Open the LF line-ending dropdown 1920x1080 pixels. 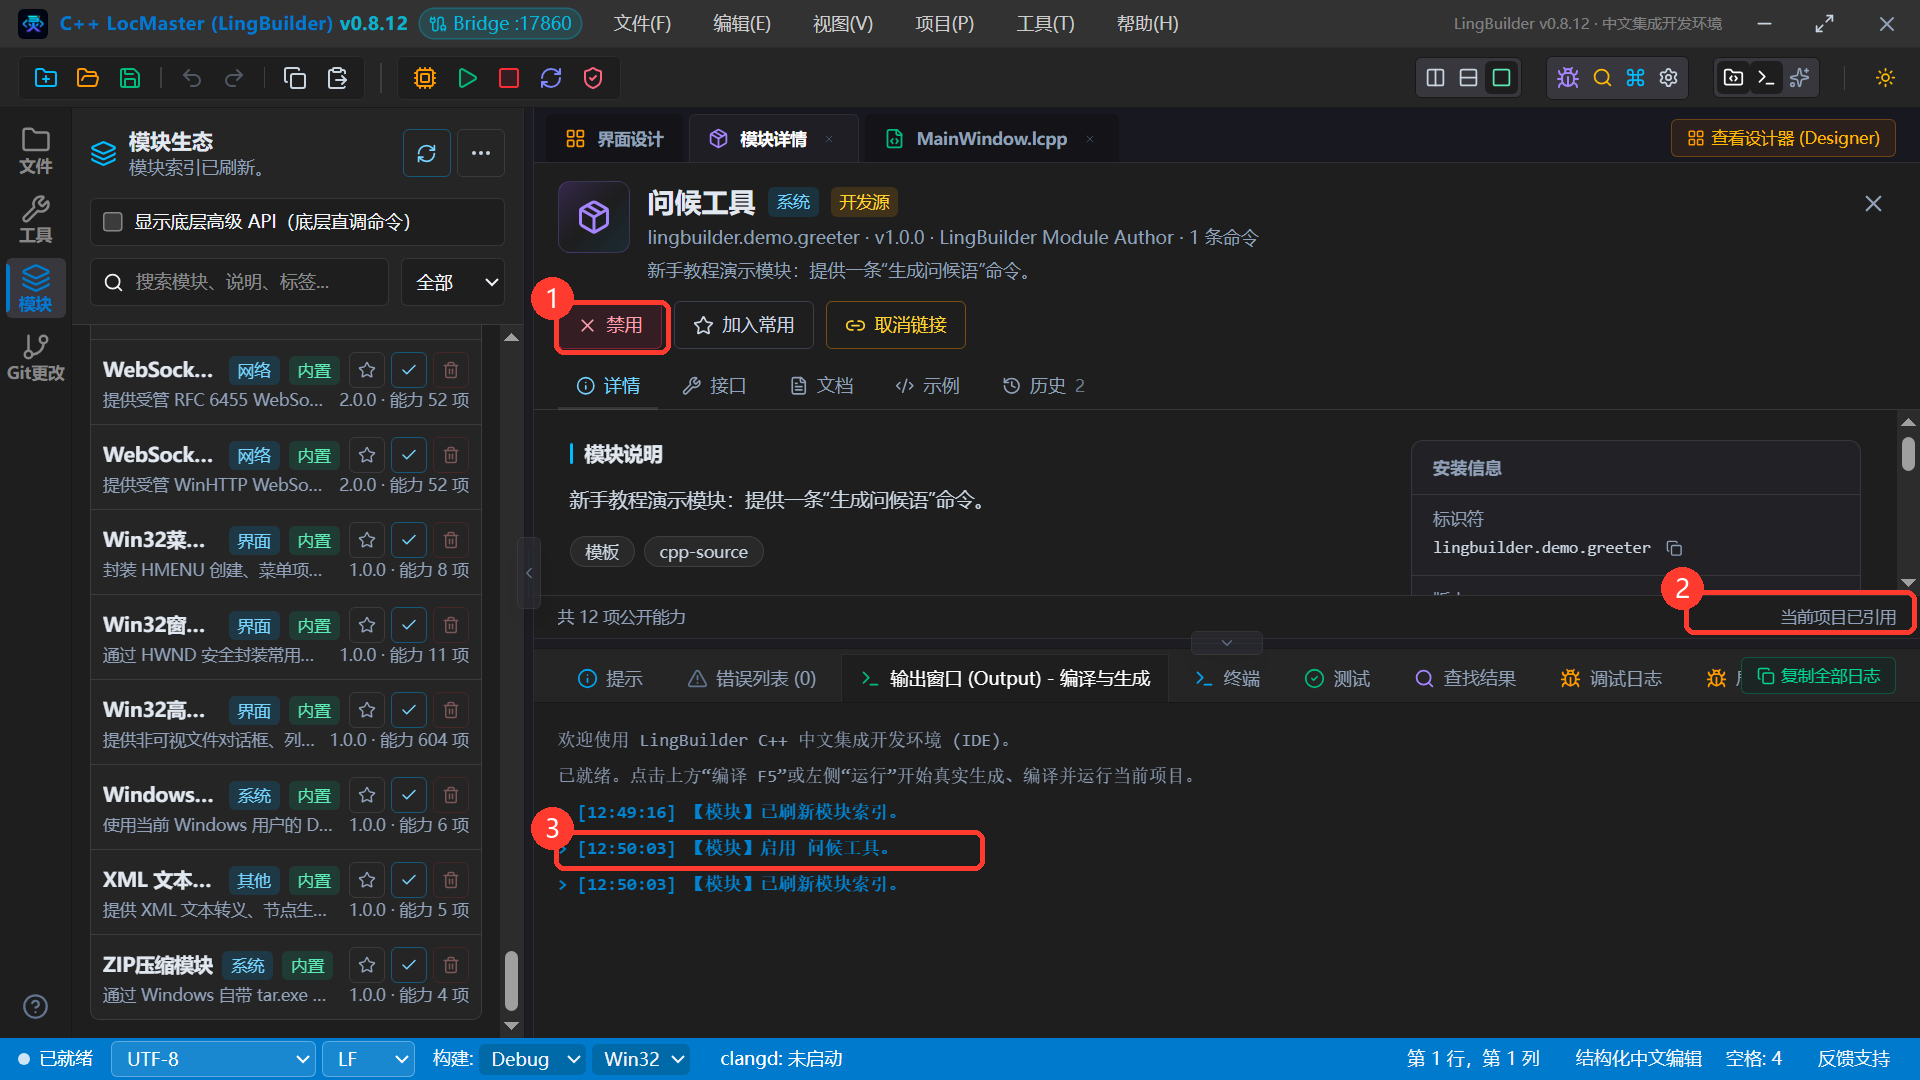coord(368,1059)
